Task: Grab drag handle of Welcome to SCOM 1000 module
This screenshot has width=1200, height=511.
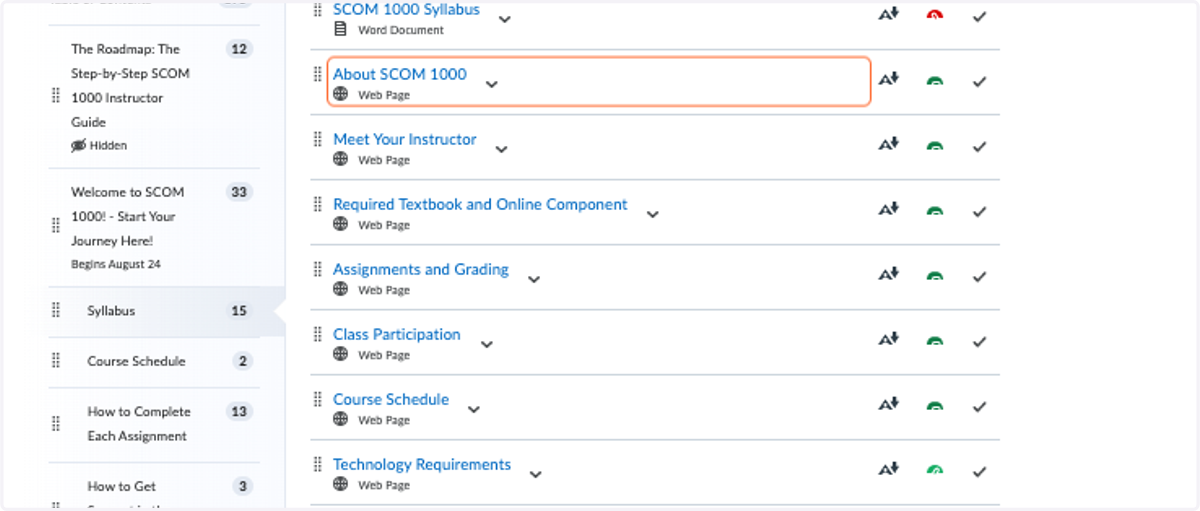Action: coord(56,226)
